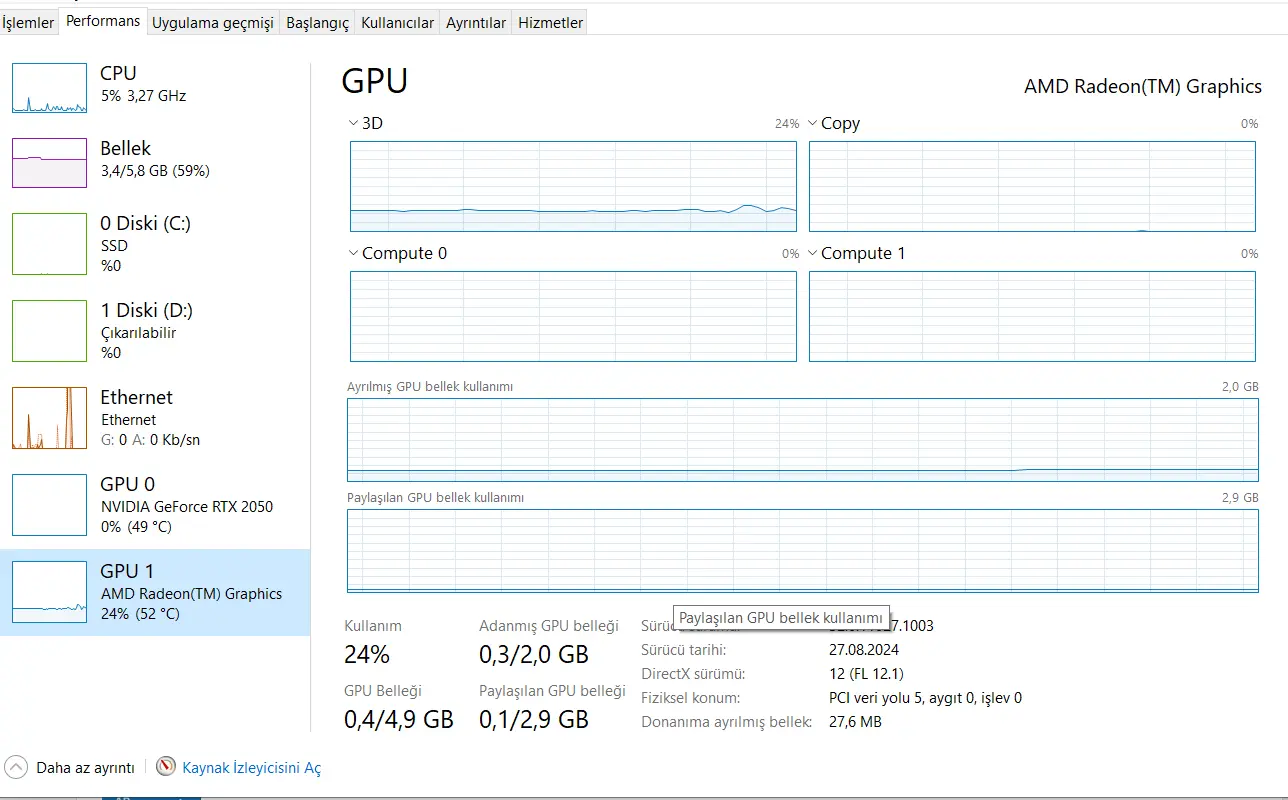Screen dimensions: 1288x800
Task: Click the Paylaşılan GPU bellek kullanımı graph
Action: (803, 551)
